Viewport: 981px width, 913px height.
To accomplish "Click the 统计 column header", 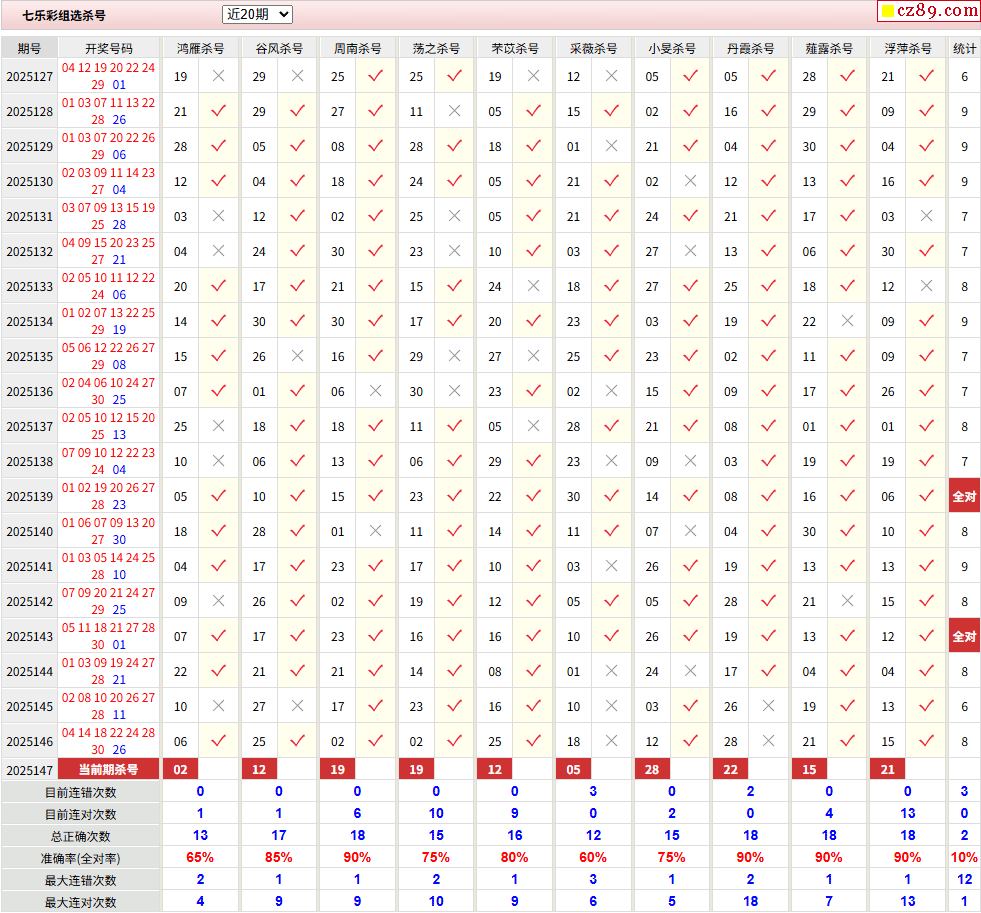I will click(964, 48).
